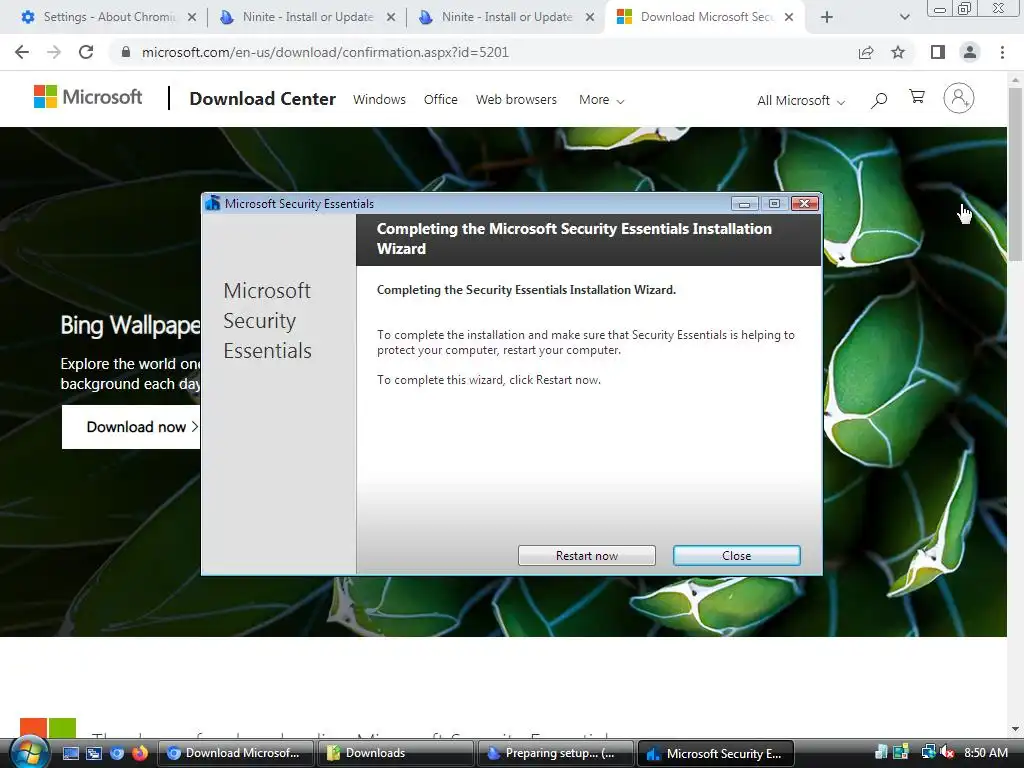Expand the More dropdown
The height and width of the screenshot is (768, 1024).
point(601,100)
